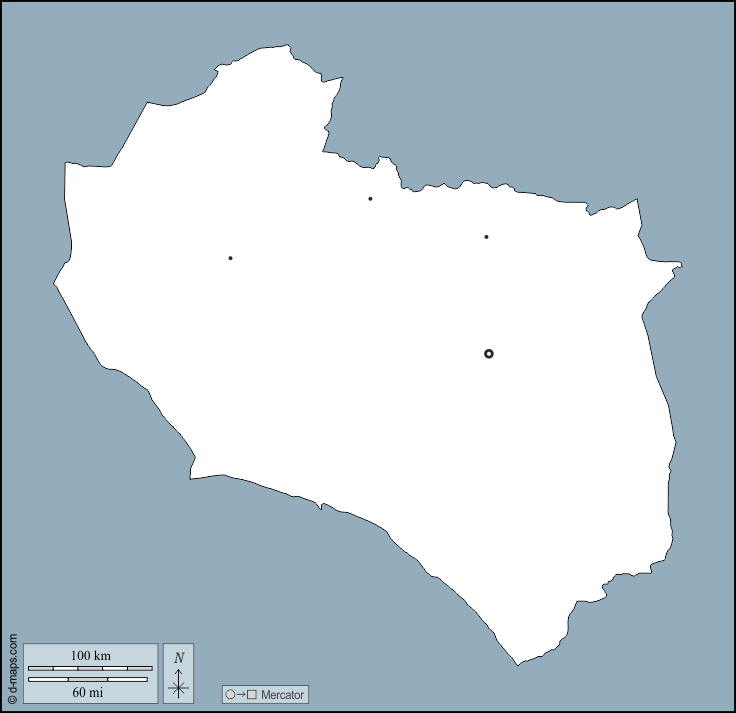Open the d-maps.com copyright link
Image resolution: width=736 pixels, height=713 pixels.
pyautogui.click(x=12, y=668)
